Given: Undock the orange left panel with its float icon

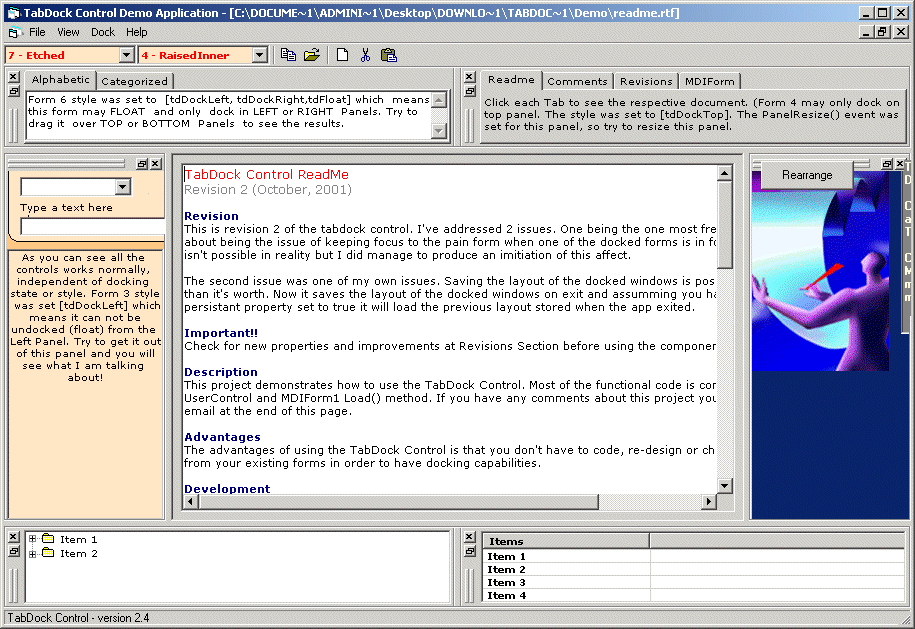Looking at the screenshot, I should (x=142, y=164).
